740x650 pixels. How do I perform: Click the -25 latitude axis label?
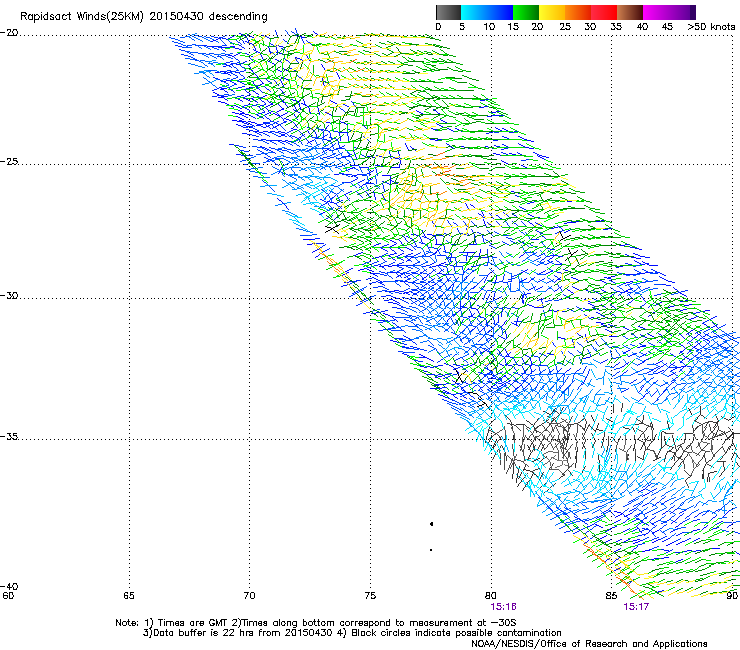click(9, 161)
